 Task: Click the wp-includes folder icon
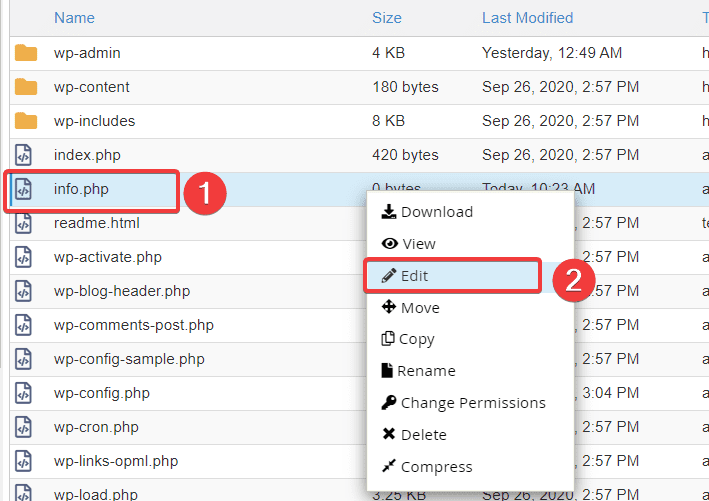pos(26,121)
